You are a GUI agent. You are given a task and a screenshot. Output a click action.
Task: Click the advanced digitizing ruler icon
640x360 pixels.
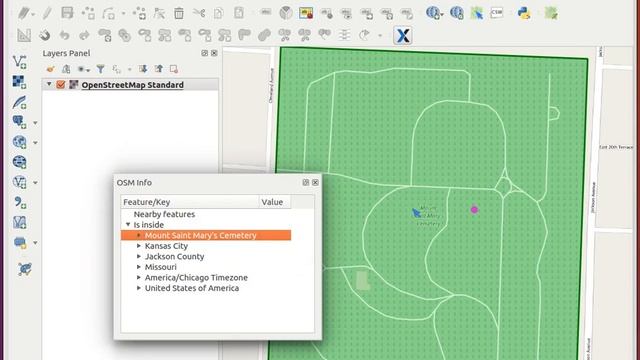[24, 36]
